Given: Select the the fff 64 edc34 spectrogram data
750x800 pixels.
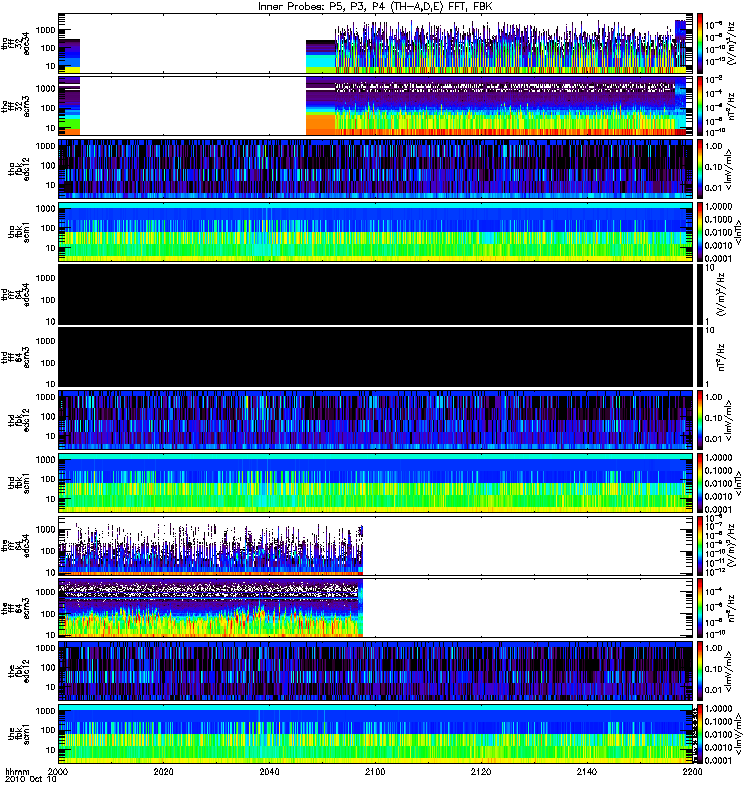Looking at the screenshot, I should (211, 546).
